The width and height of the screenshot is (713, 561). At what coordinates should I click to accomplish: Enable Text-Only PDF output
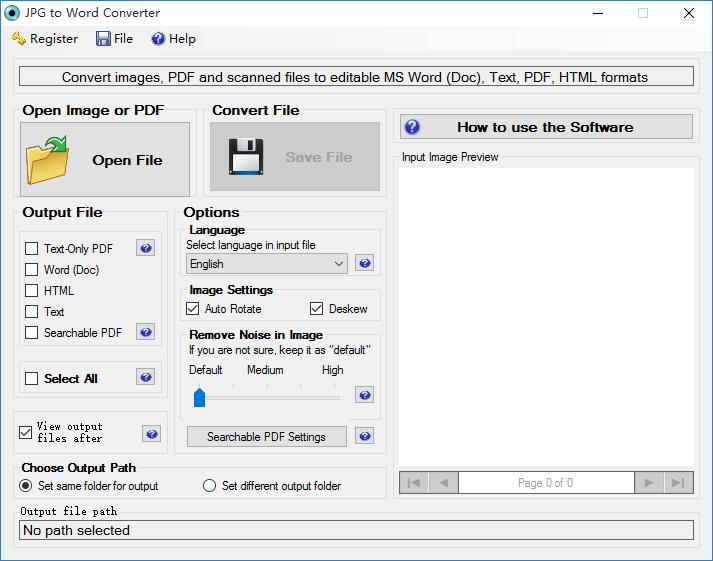point(31,248)
